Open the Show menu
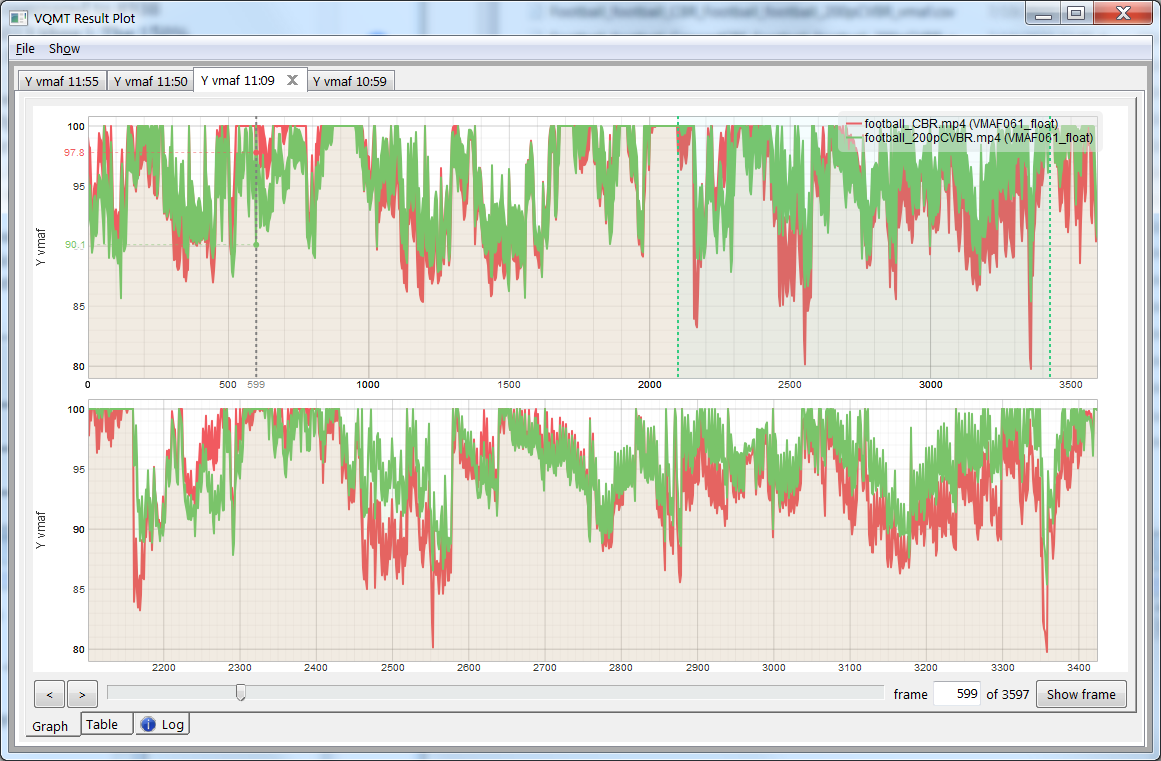The width and height of the screenshot is (1161, 761). [64, 48]
